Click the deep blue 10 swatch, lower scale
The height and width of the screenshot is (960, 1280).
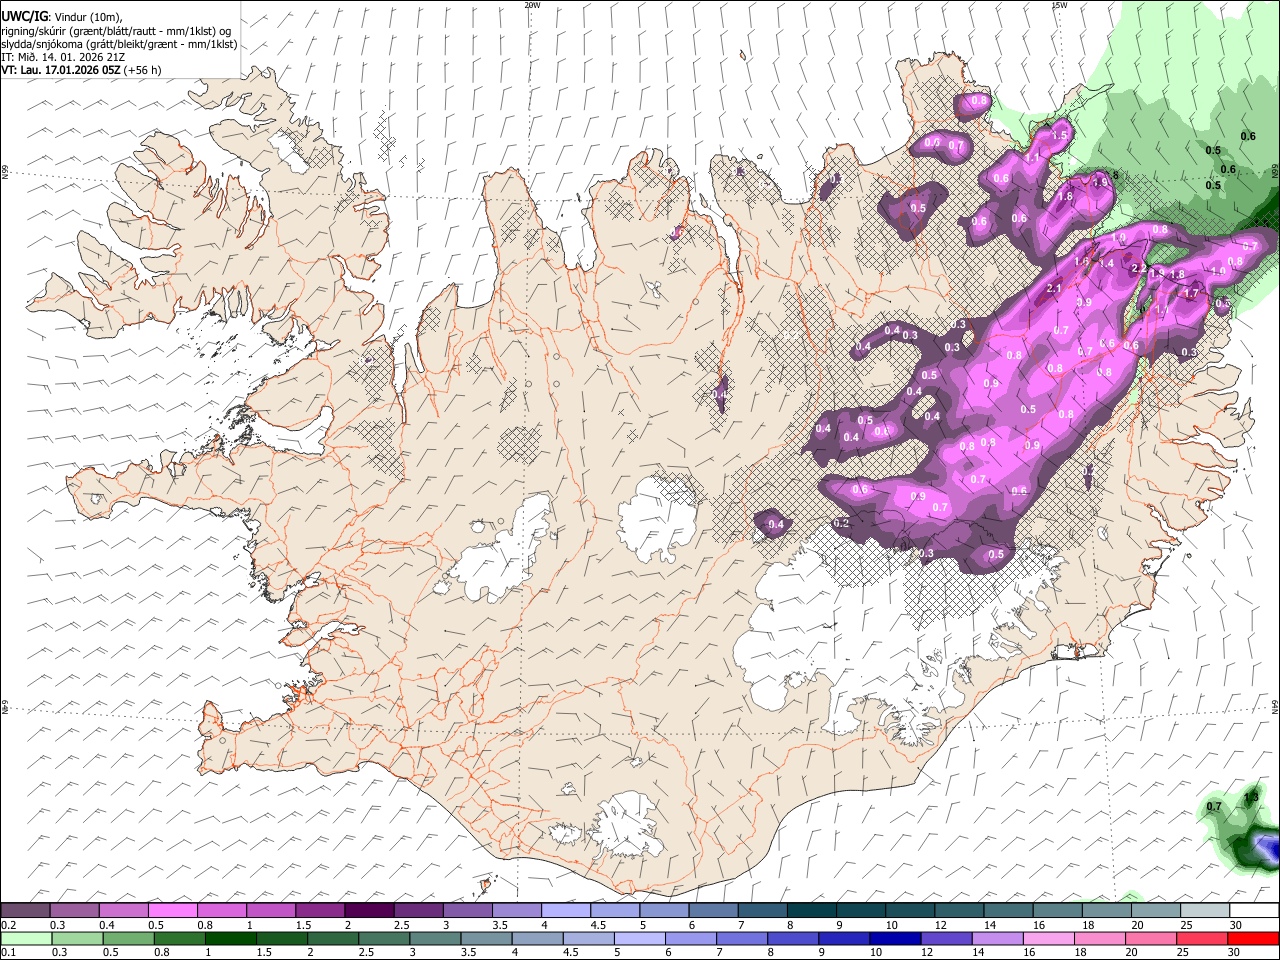click(895, 938)
